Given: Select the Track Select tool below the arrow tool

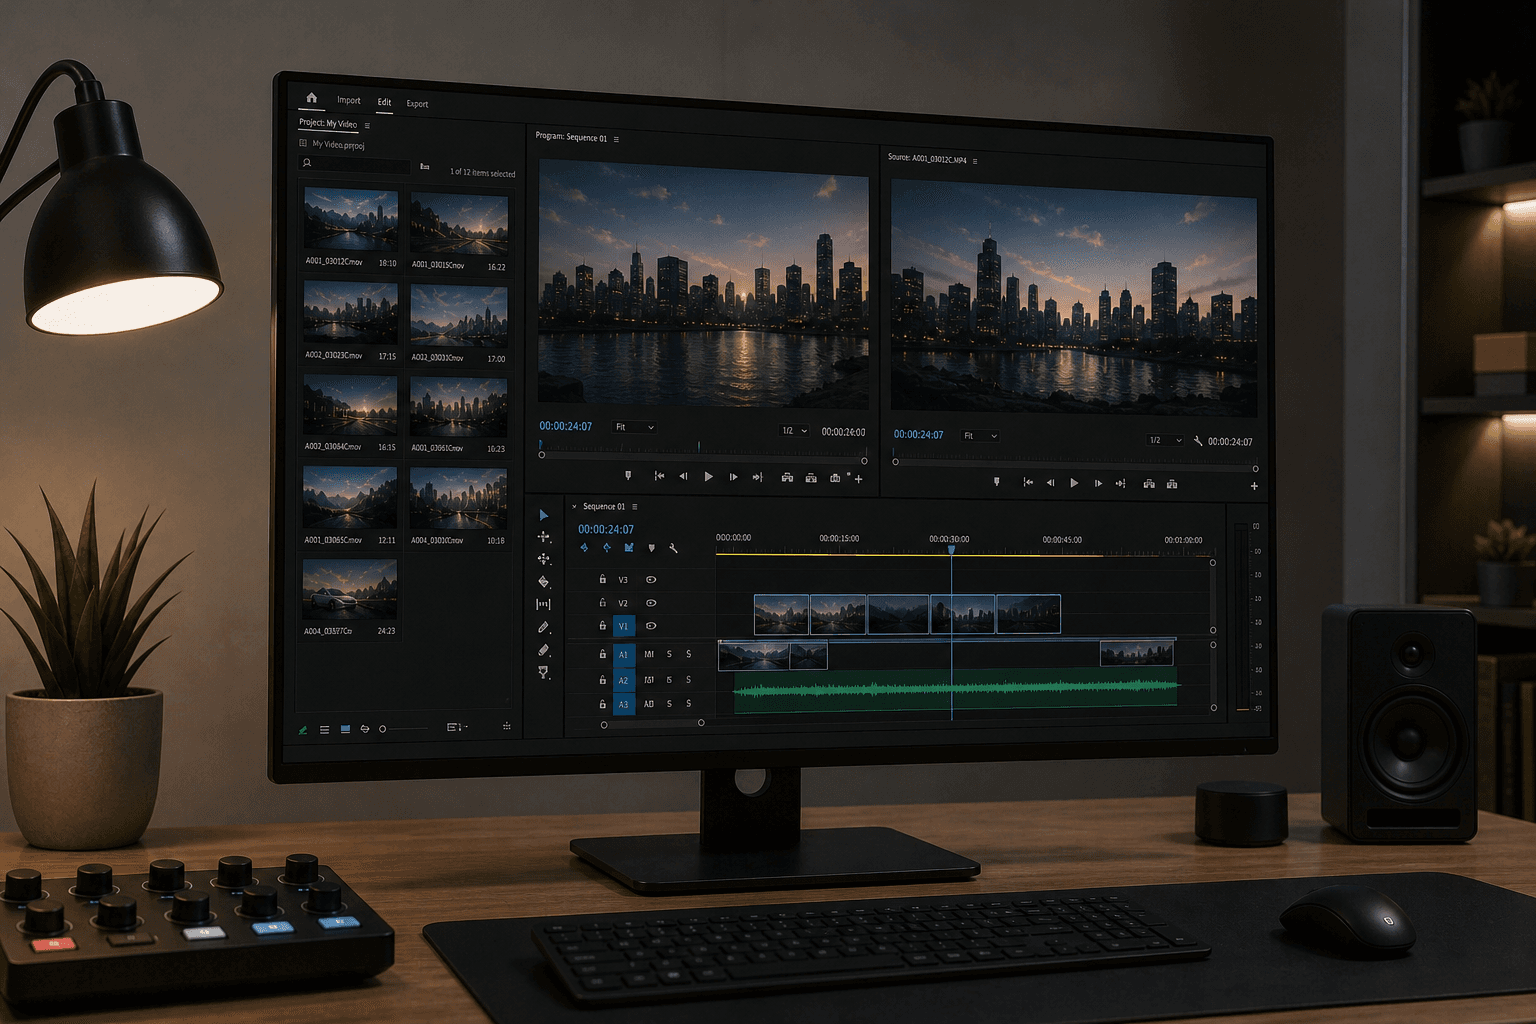Looking at the screenshot, I should 544,537.
